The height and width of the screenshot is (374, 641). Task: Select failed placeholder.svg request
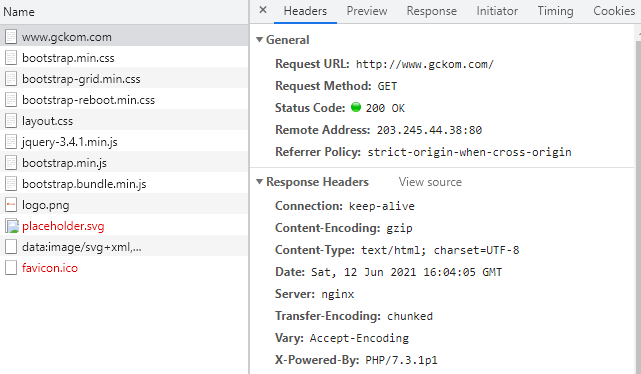point(124,226)
